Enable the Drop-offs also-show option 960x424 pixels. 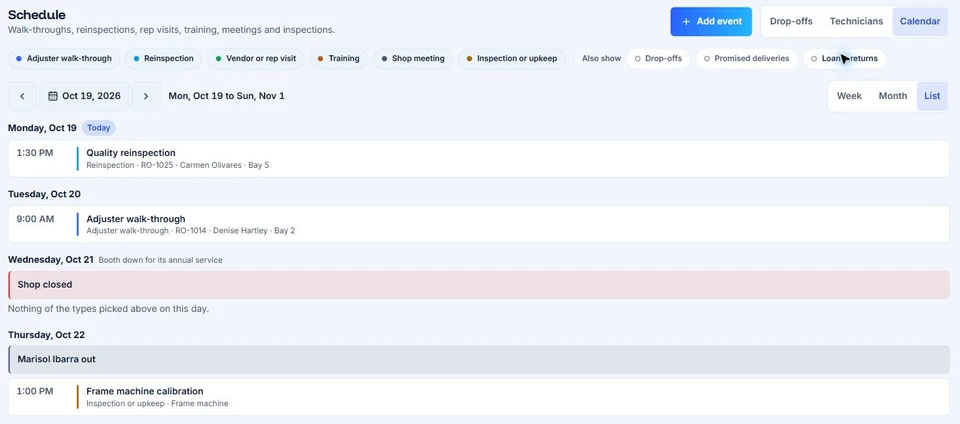[658, 59]
